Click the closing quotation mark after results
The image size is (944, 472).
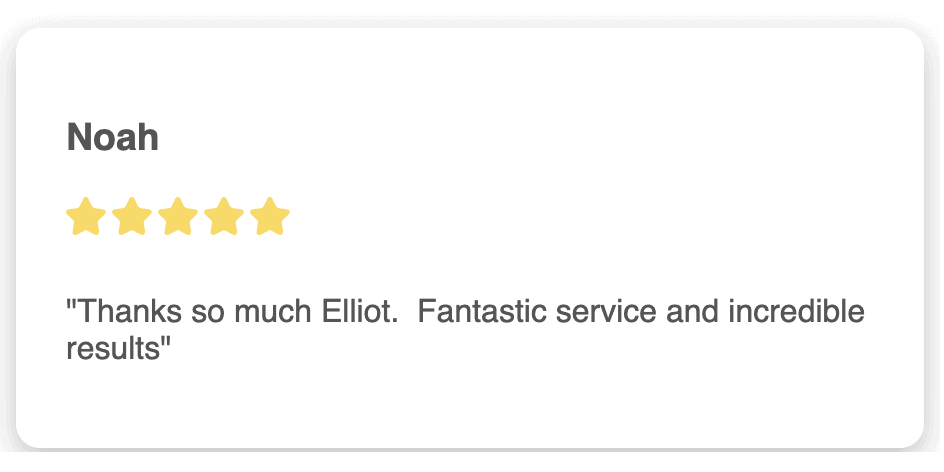(x=165, y=341)
